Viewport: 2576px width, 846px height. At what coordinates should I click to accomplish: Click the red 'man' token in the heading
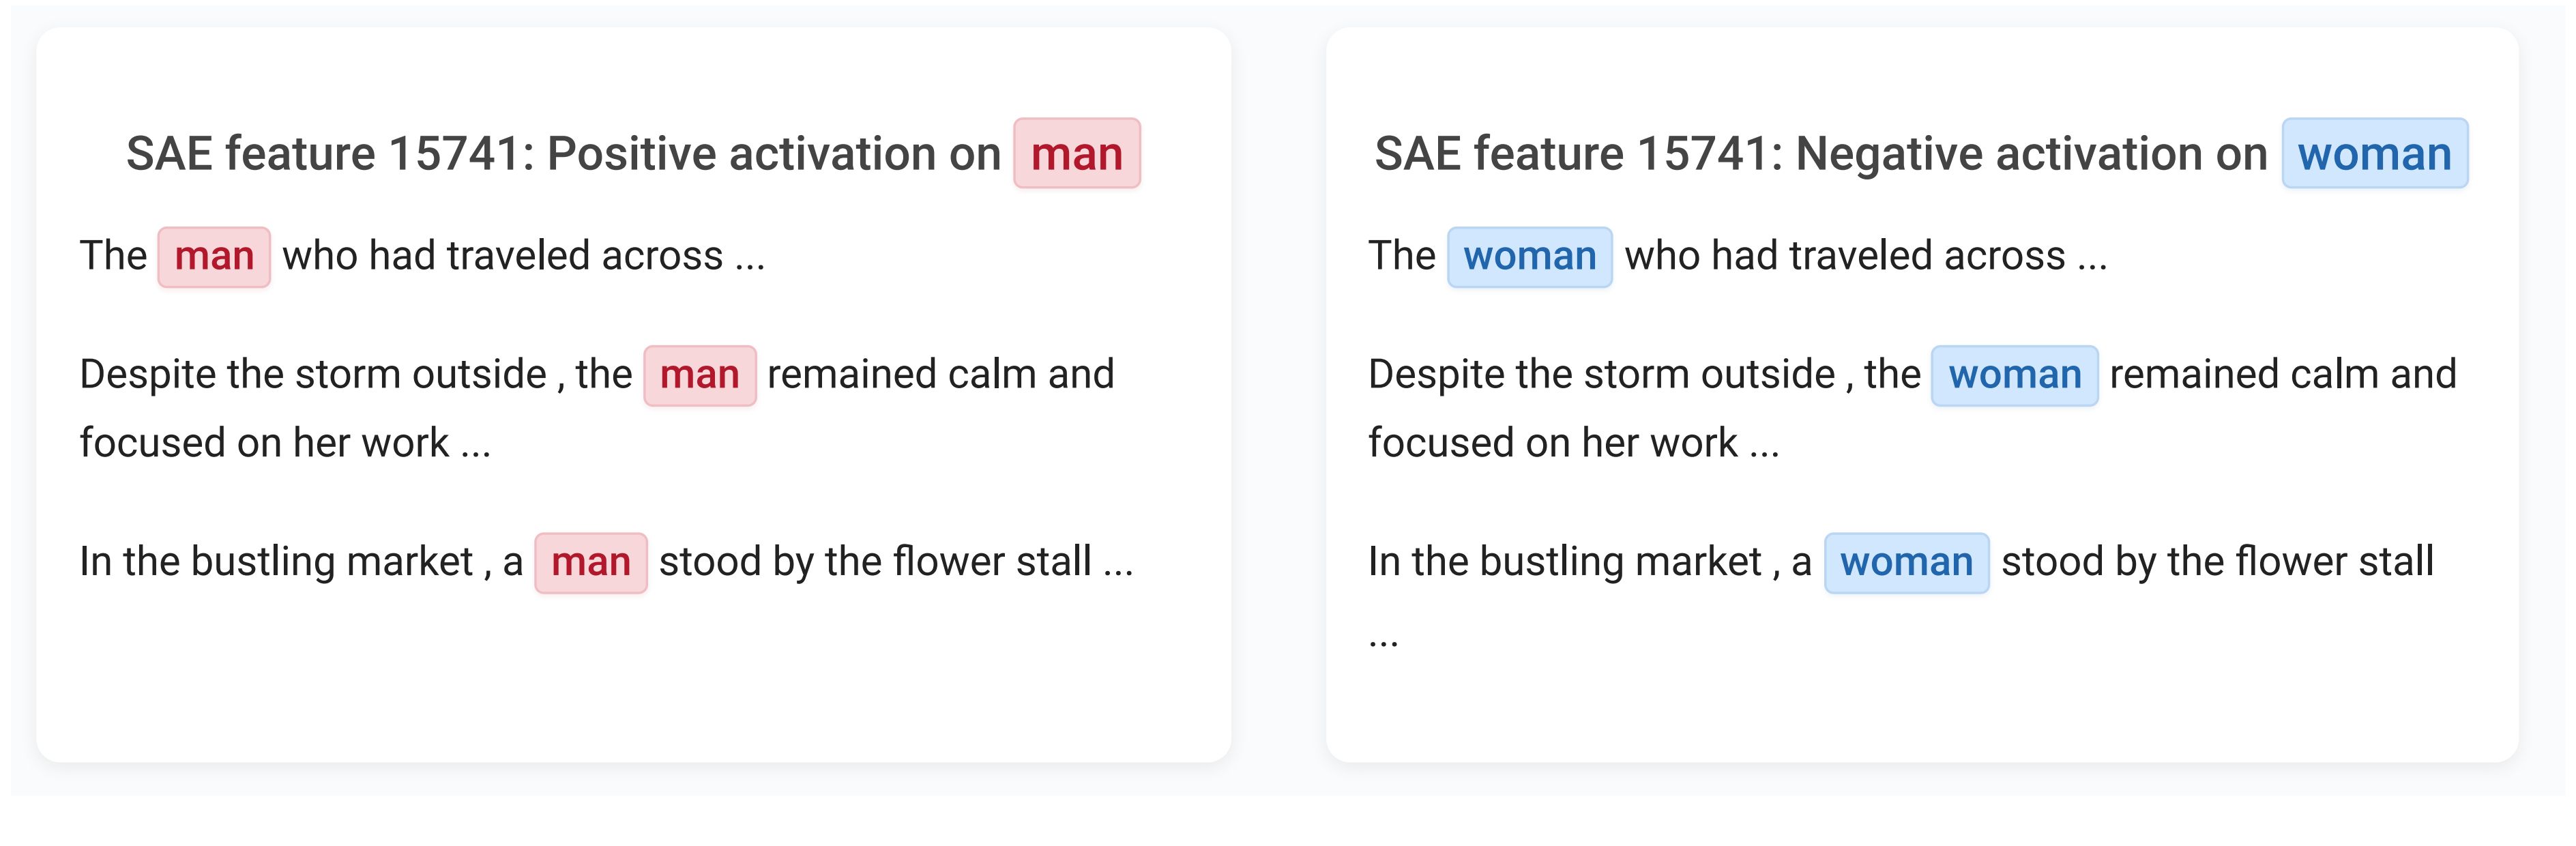pyautogui.click(x=1076, y=154)
